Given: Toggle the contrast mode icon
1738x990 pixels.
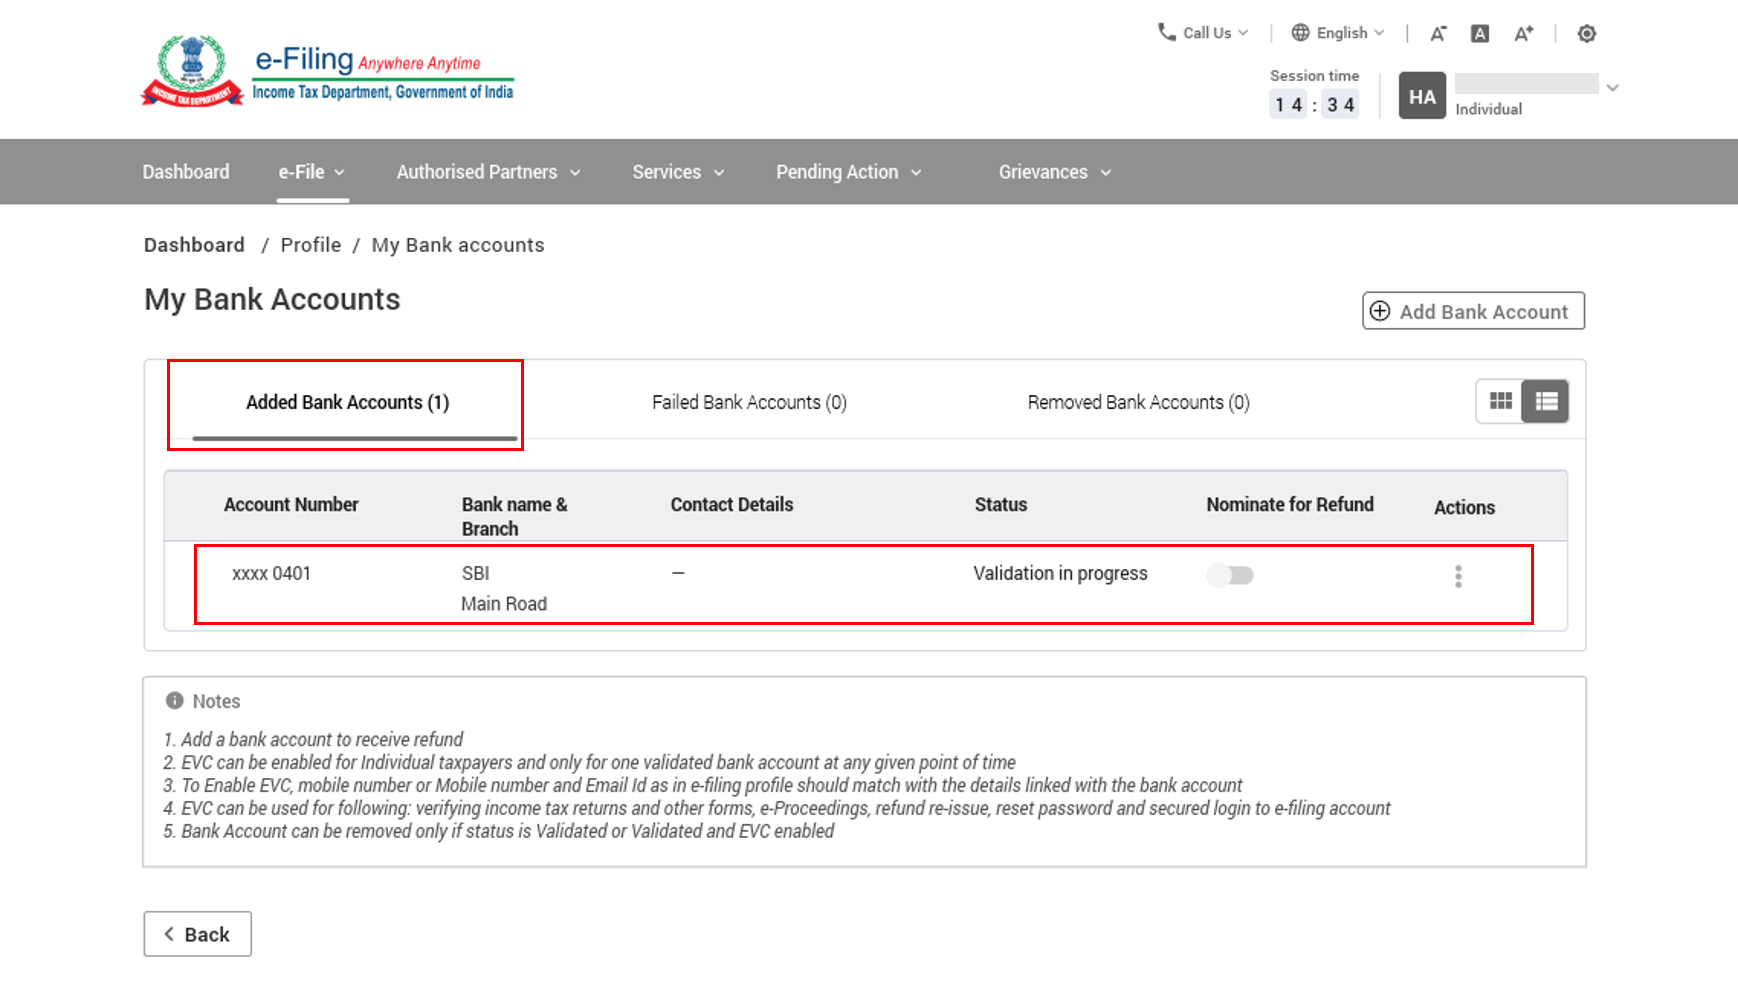Looking at the screenshot, I should tap(1586, 34).
